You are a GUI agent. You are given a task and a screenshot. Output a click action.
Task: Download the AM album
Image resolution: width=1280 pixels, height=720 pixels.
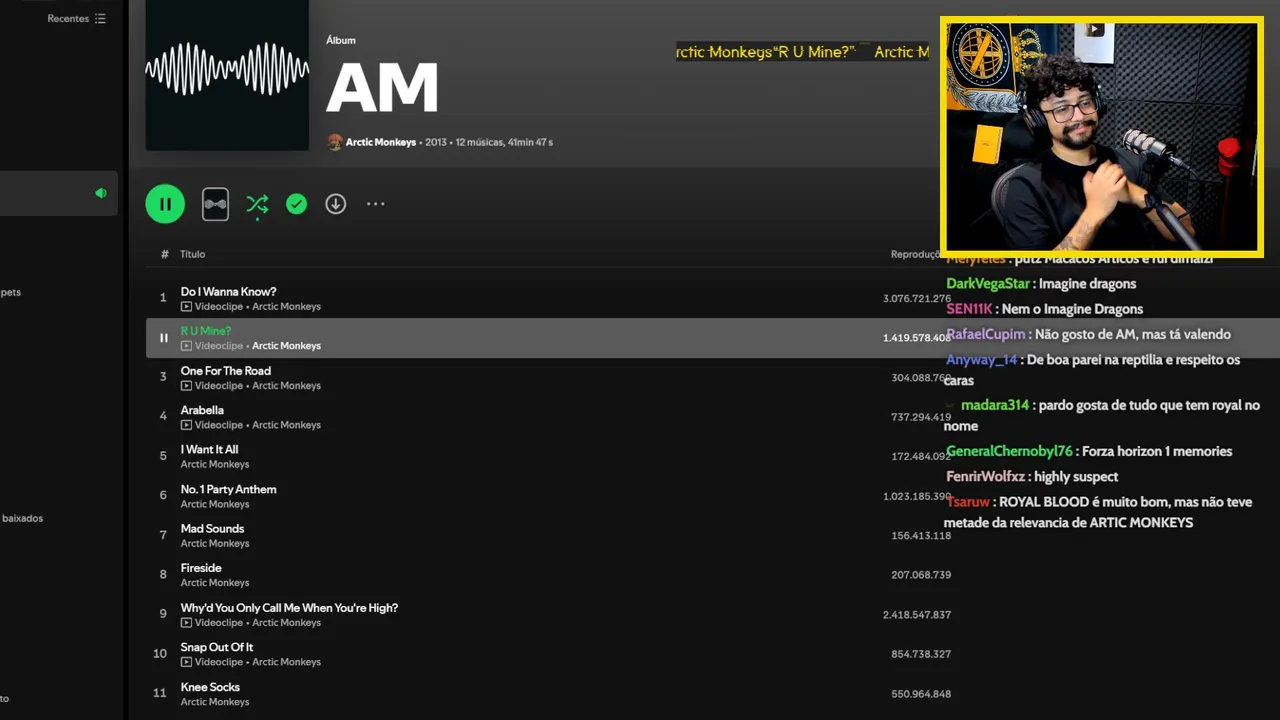[x=336, y=204]
